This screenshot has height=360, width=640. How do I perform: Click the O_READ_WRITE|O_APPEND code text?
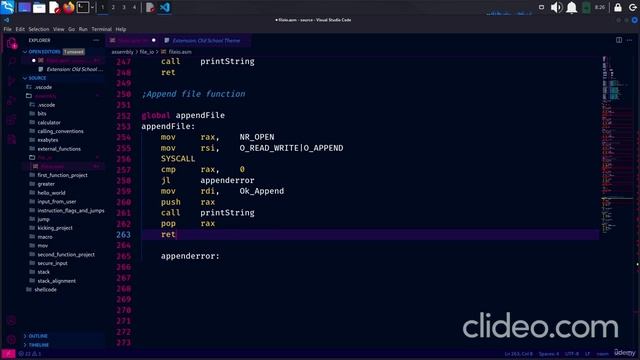[x=291, y=148]
